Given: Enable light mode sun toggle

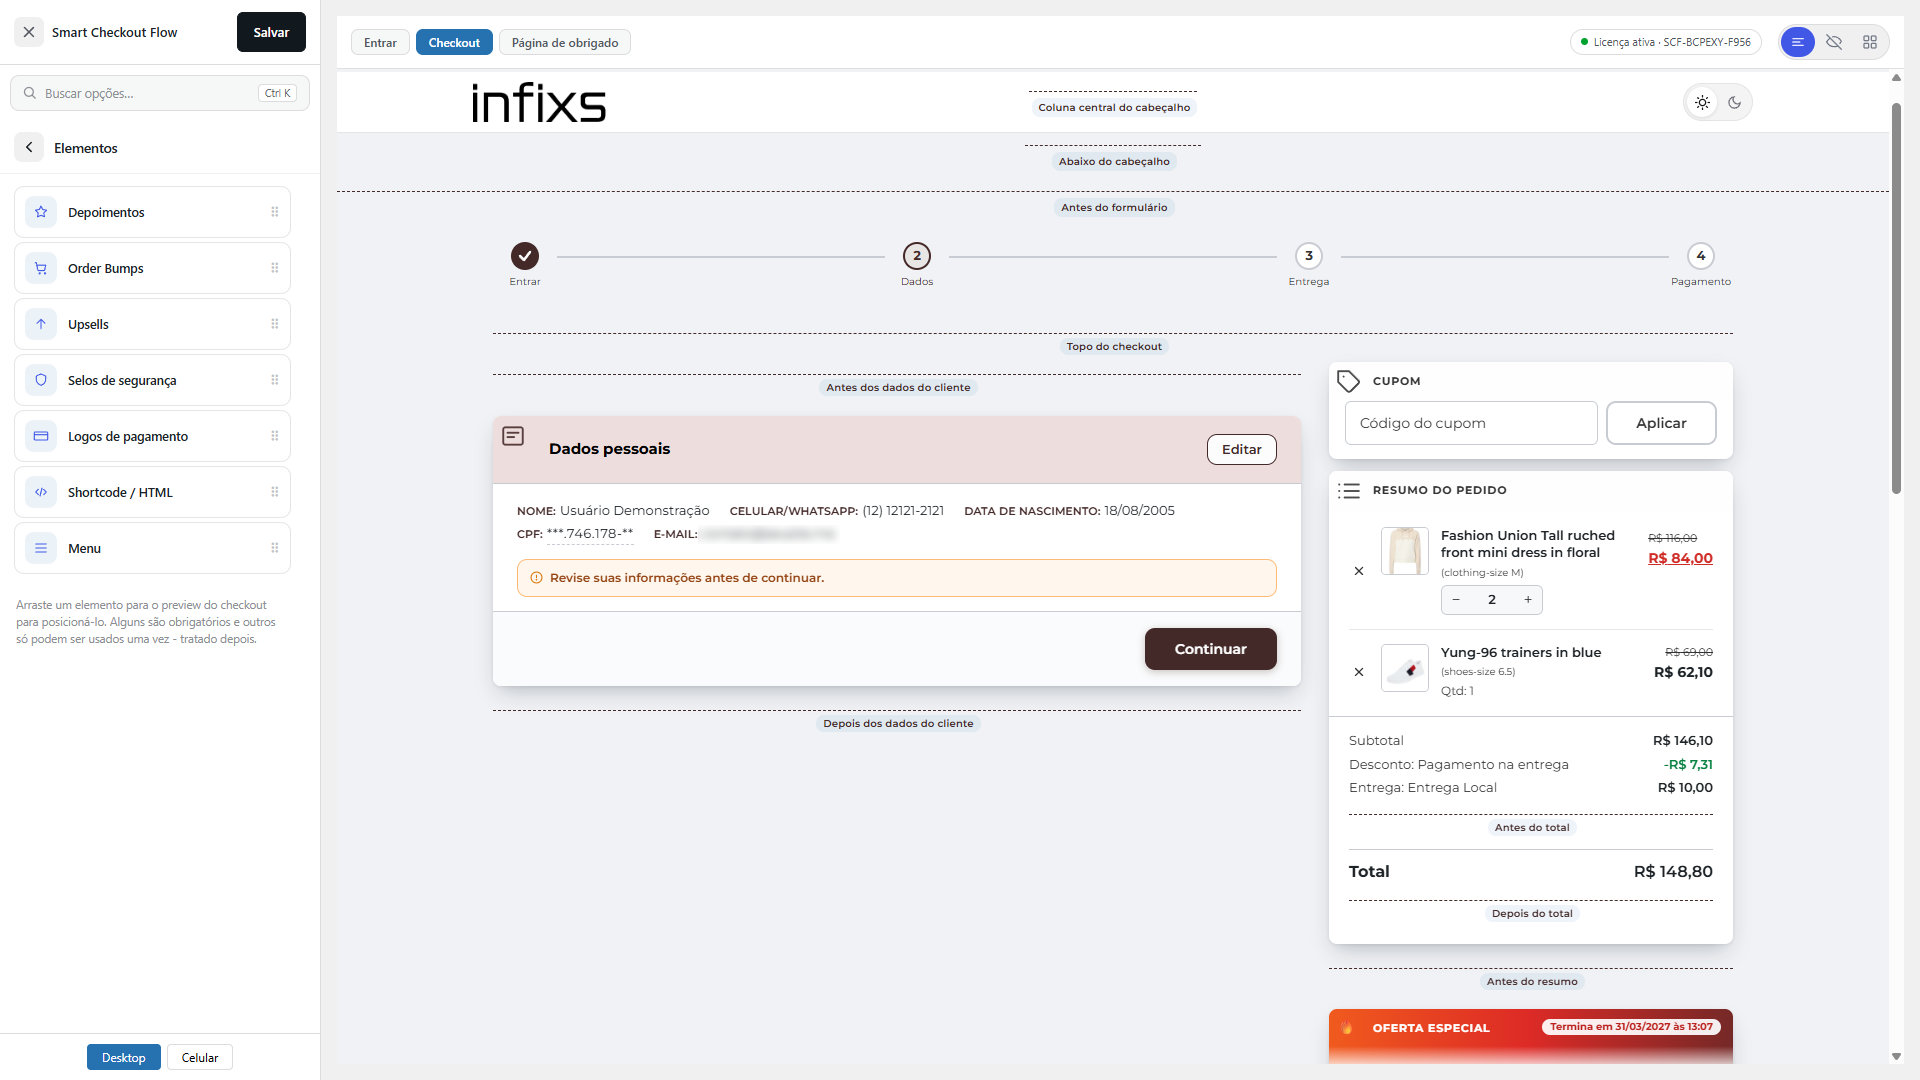Looking at the screenshot, I should click(x=1702, y=102).
